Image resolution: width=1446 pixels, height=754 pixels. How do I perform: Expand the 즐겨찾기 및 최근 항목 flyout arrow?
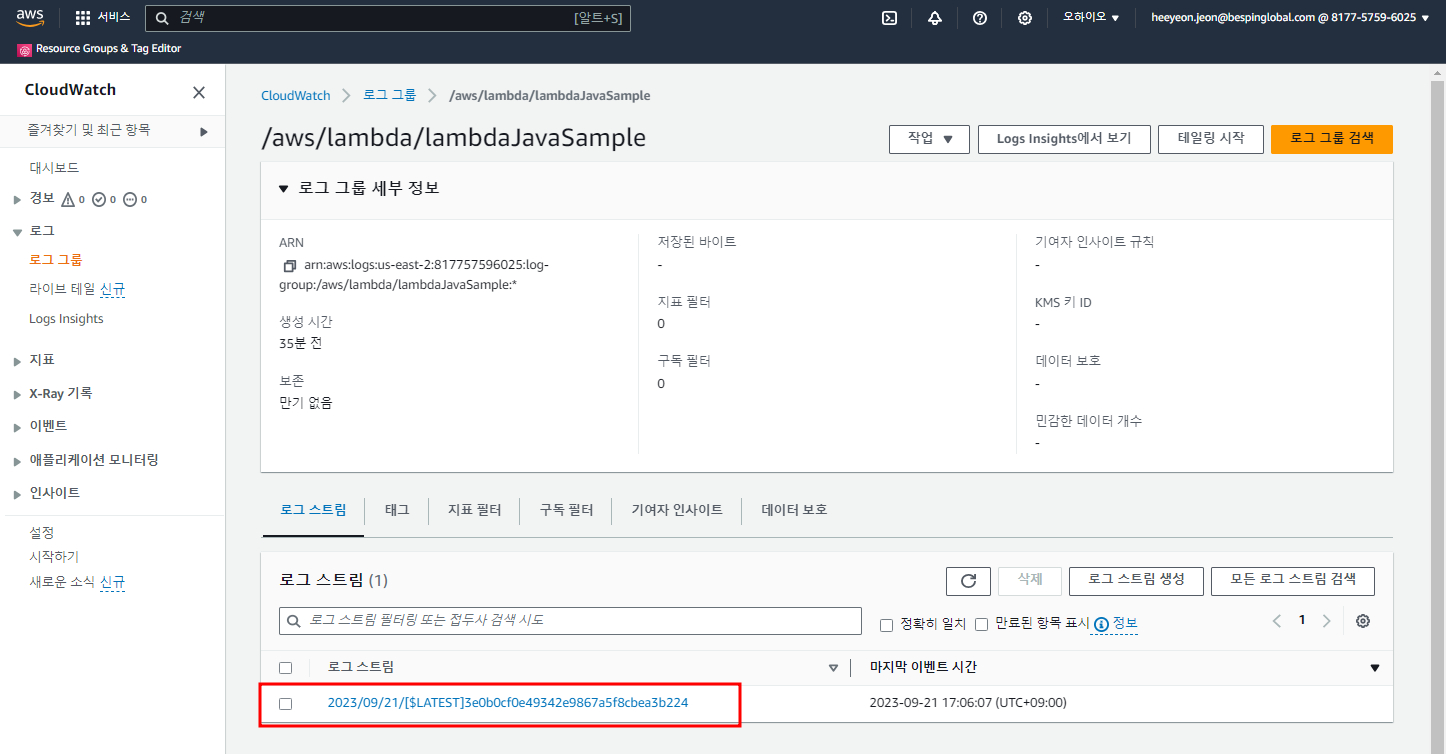coord(204,131)
